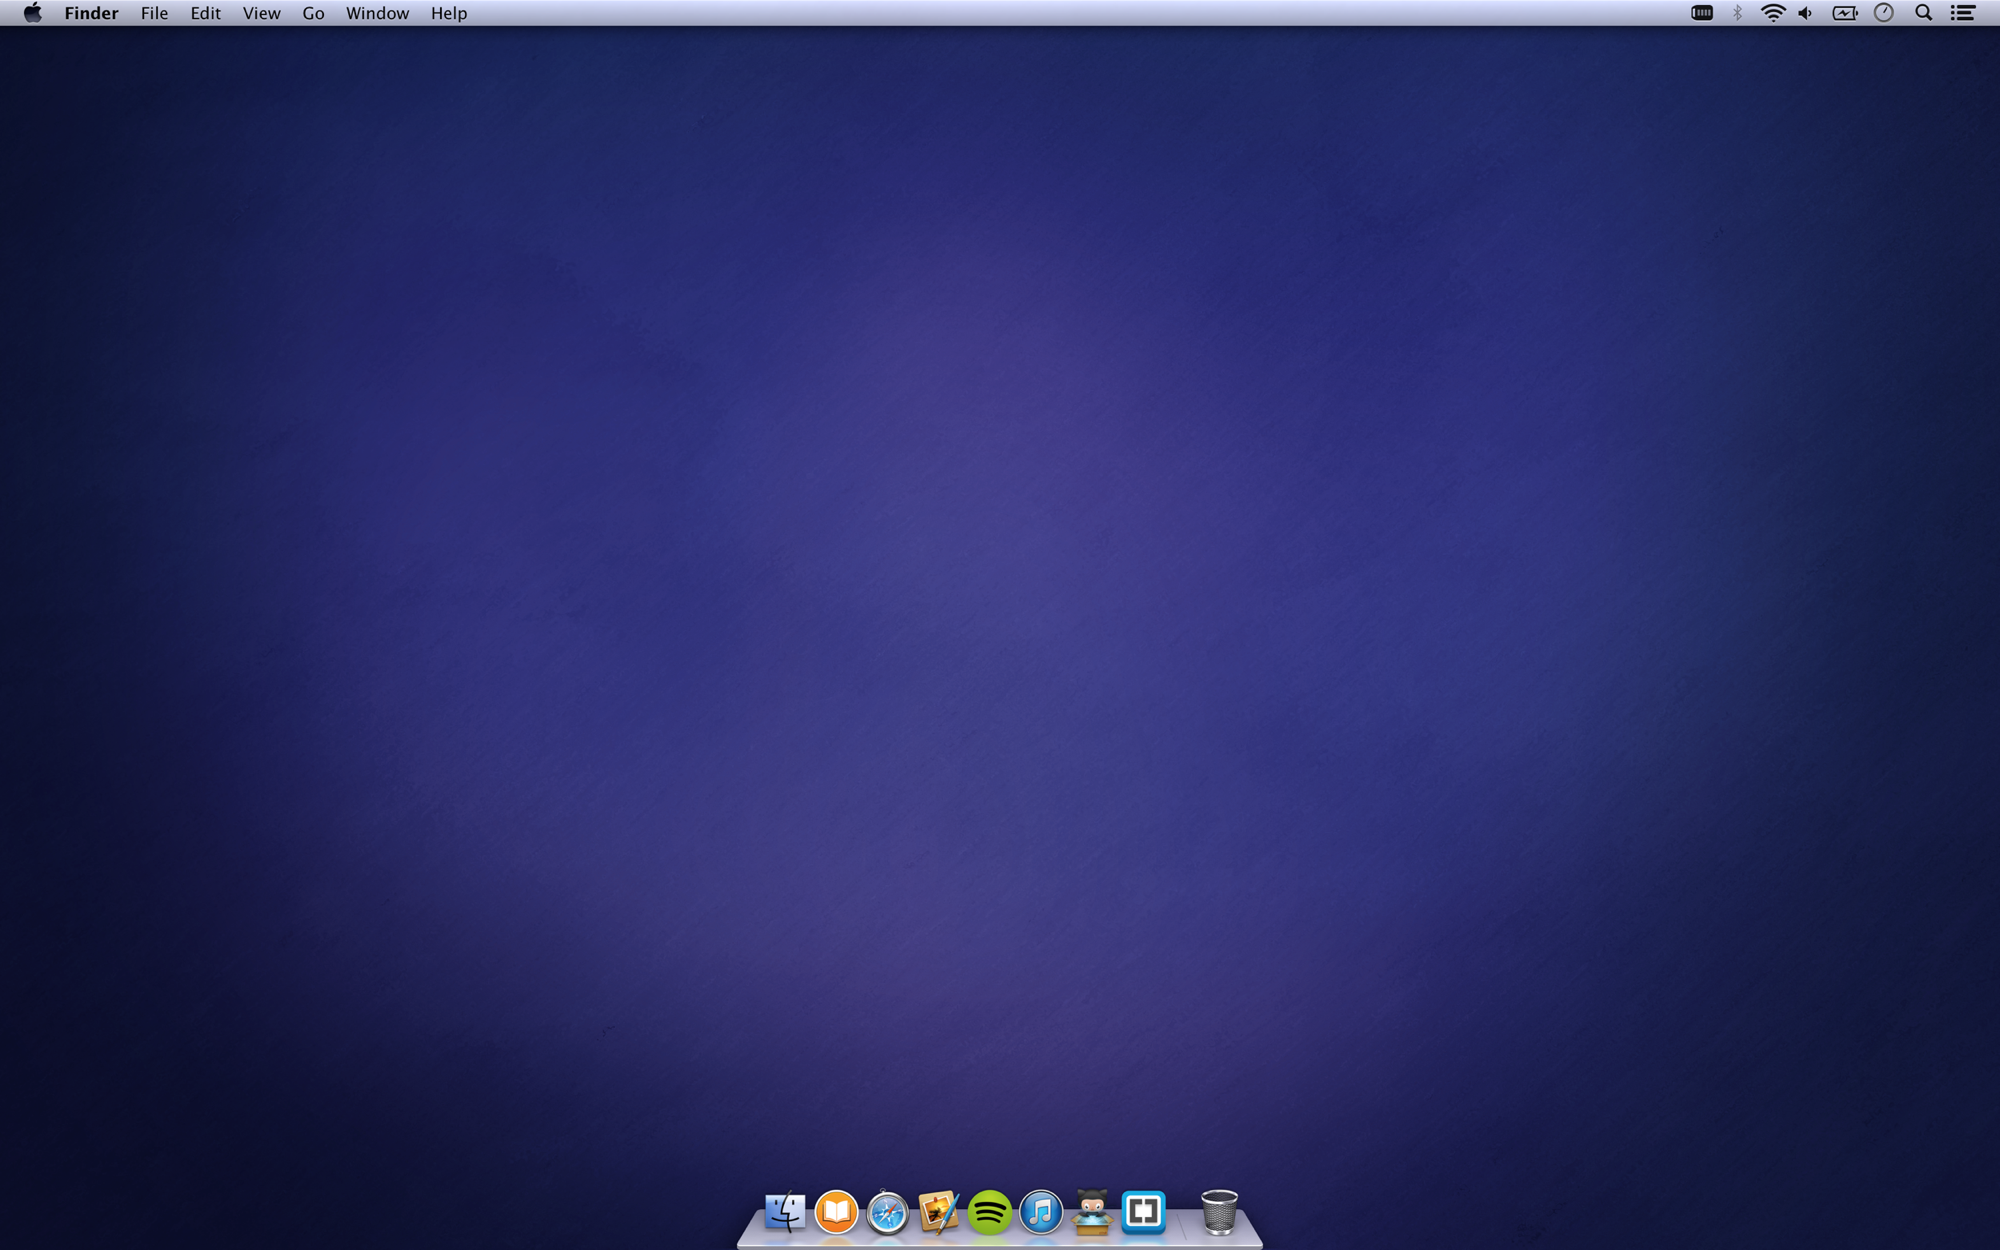The image size is (2000, 1250).
Task: Open Spotlight search magnifier
Action: (1923, 13)
